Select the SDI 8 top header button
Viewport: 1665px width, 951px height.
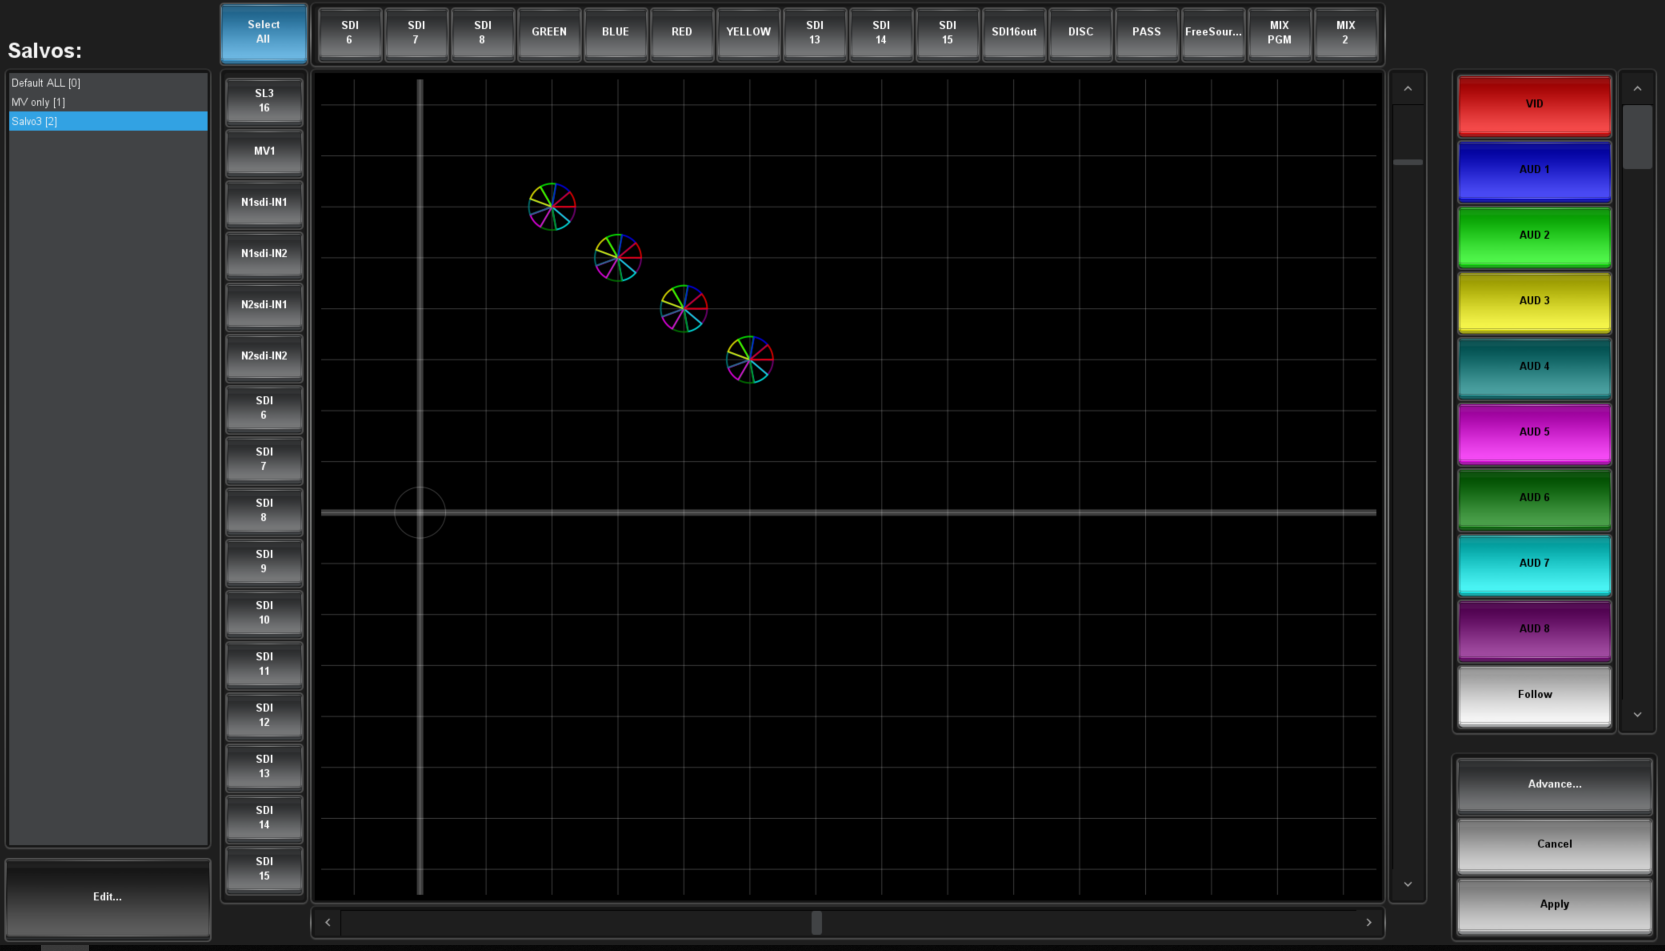[x=483, y=33]
